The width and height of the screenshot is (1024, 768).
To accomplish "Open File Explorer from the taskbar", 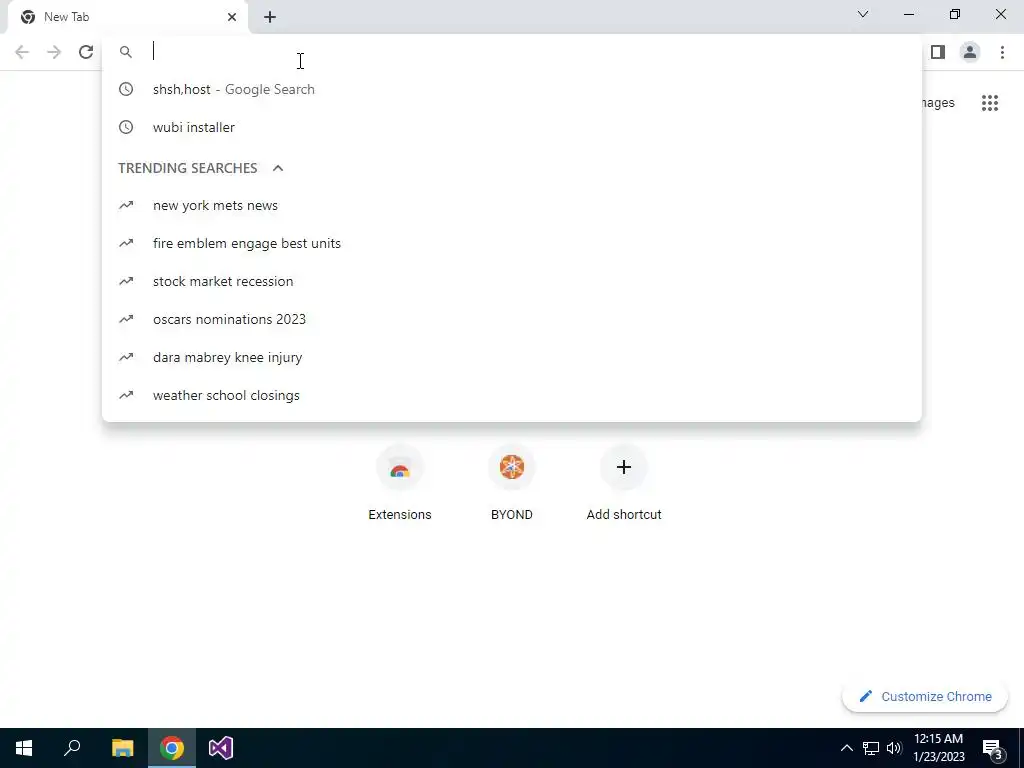I will (122, 748).
